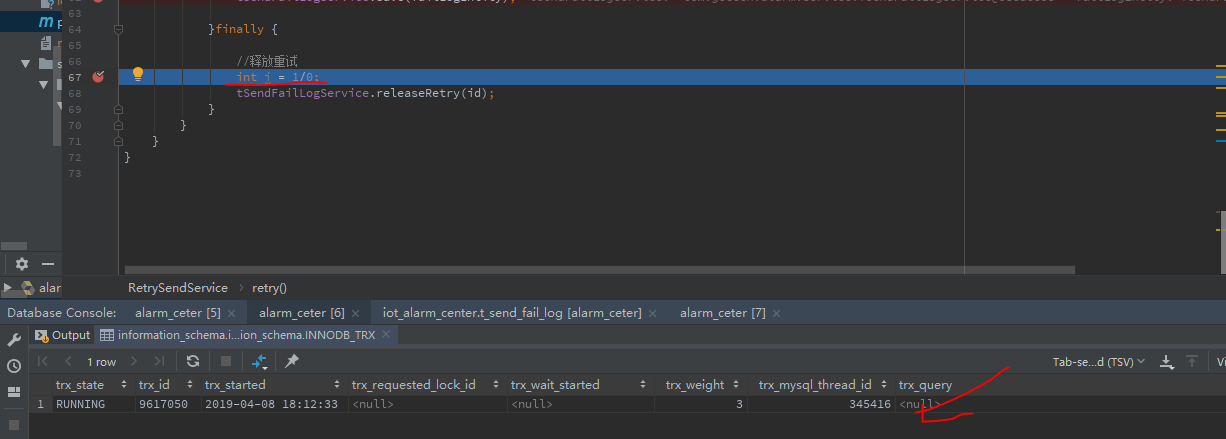Close the alarm_ceter [5] tab
The height and width of the screenshot is (439, 1226).
pos(233,313)
